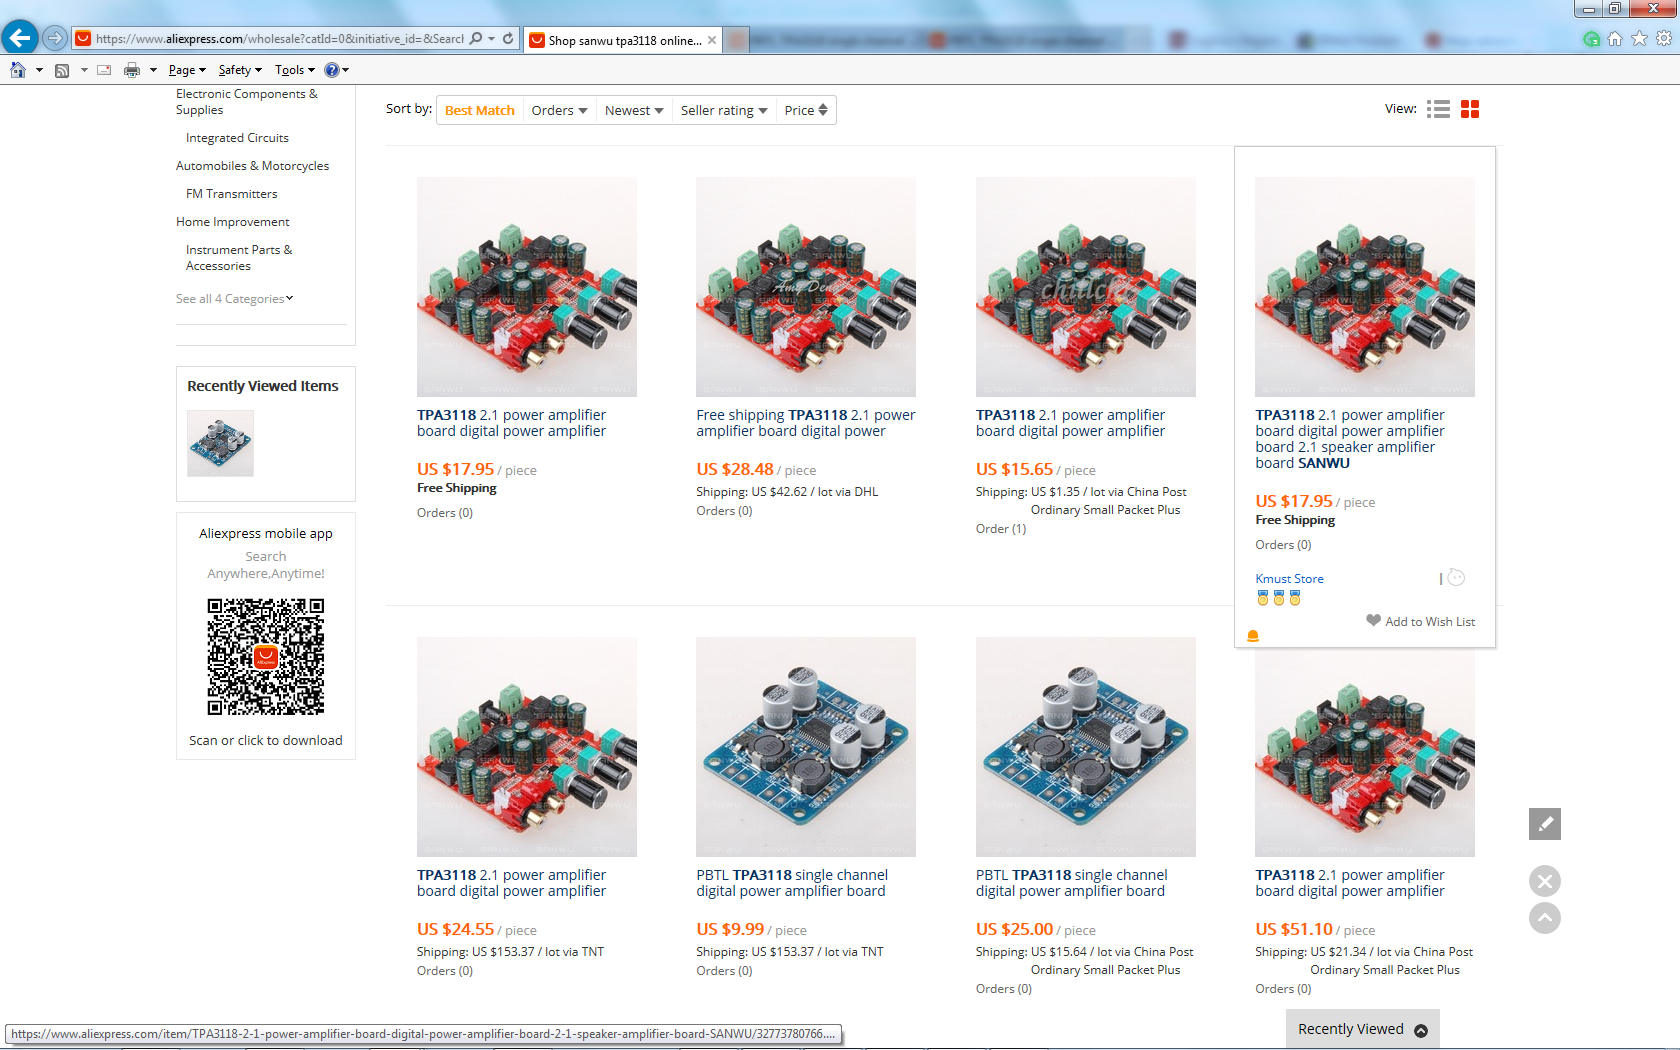Expand the Recently Viewed panel
Image resolution: width=1680 pixels, height=1050 pixels.
[x=1362, y=1029]
